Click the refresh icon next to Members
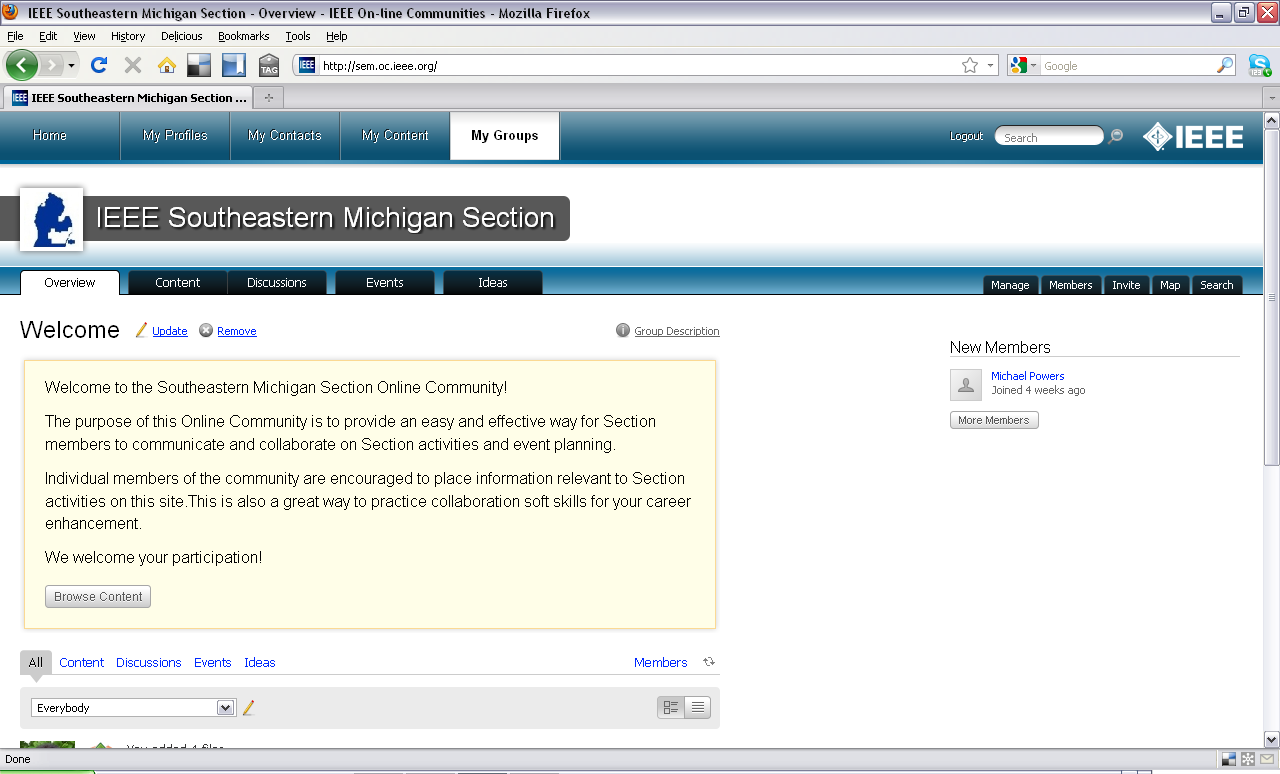 click(709, 662)
